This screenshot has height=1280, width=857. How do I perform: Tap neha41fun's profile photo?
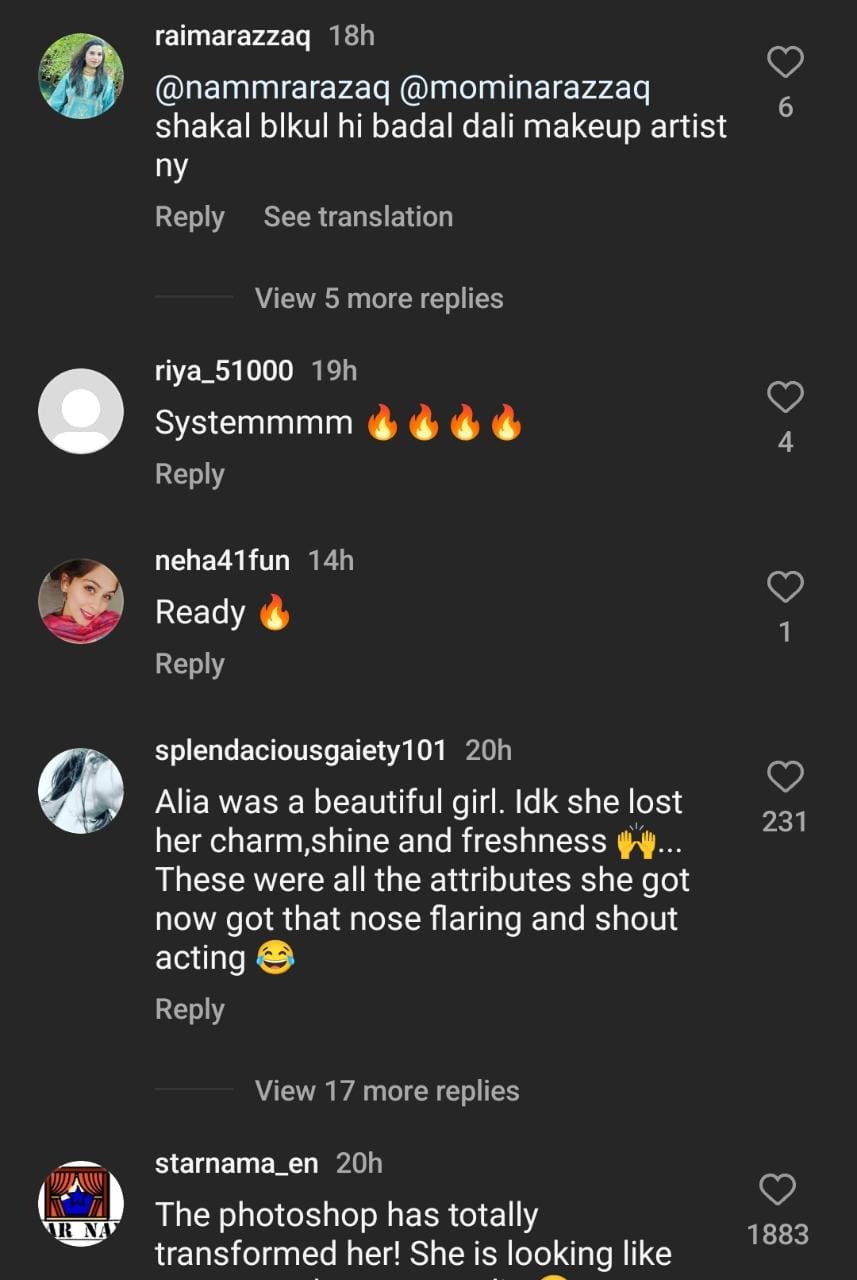pos(81,601)
